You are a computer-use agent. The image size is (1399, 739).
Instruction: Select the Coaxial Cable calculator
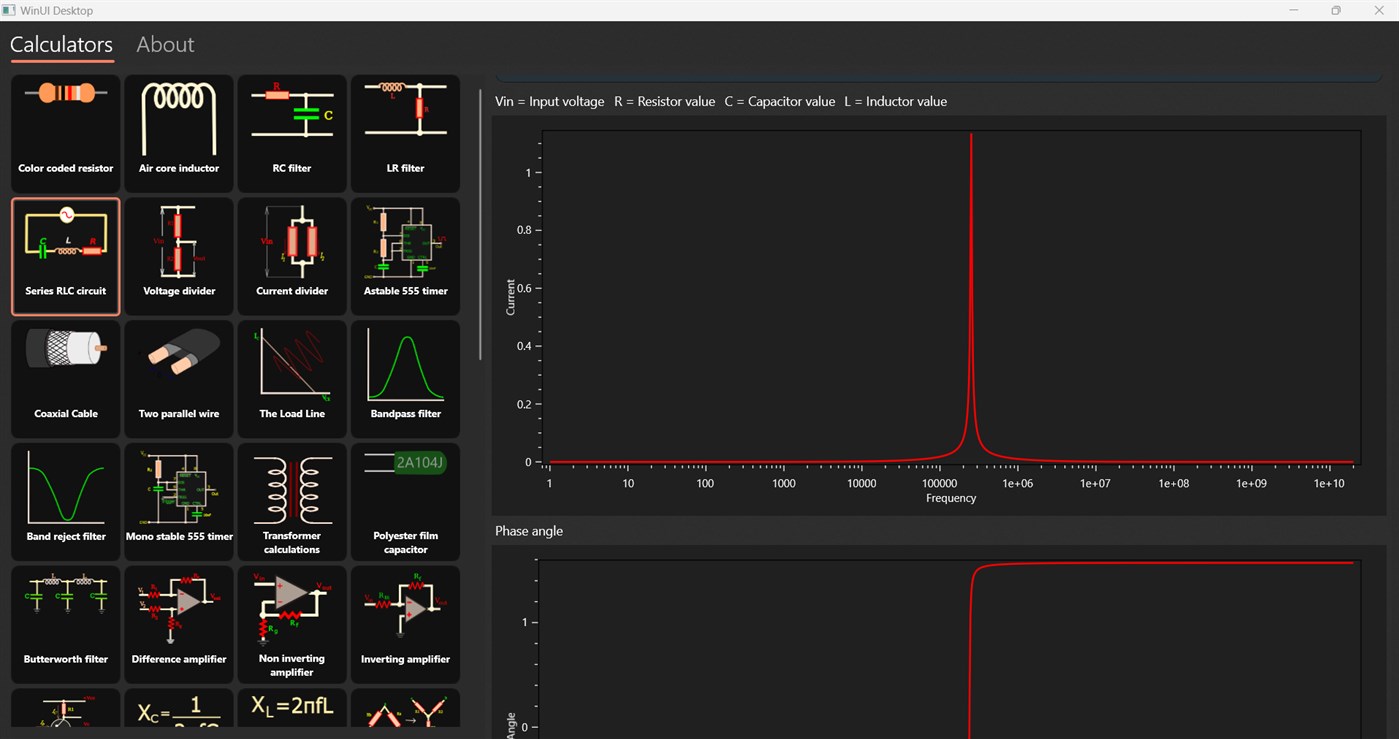pyautogui.click(x=65, y=379)
